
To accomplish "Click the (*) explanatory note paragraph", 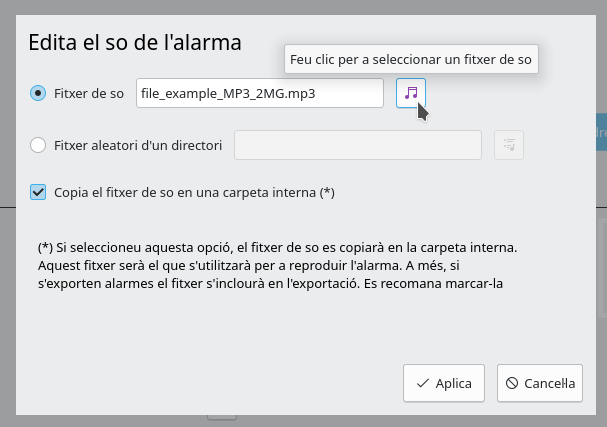I will 270,264.
